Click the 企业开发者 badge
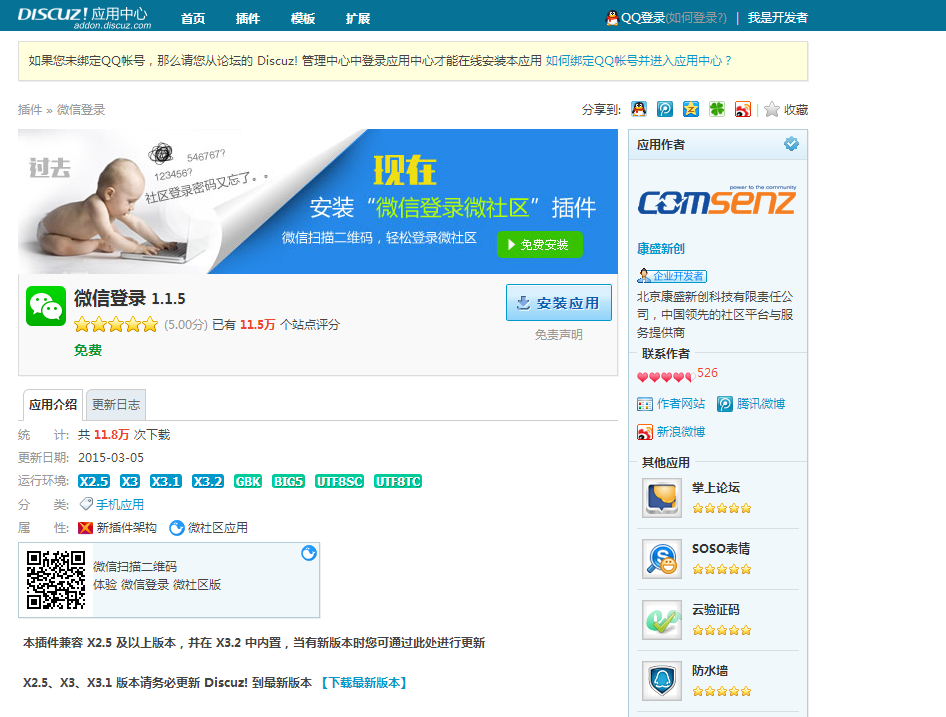The width and height of the screenshot is (946, 717). pyautogui.click(x=672, y=276)
